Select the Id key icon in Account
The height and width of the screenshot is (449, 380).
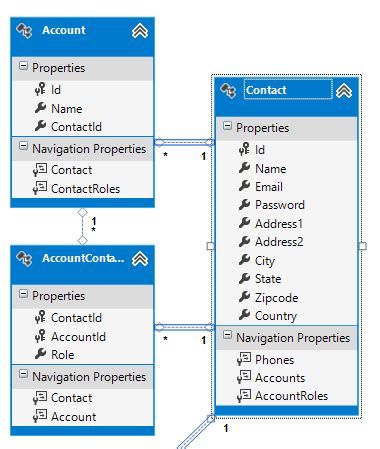(40, 89)
